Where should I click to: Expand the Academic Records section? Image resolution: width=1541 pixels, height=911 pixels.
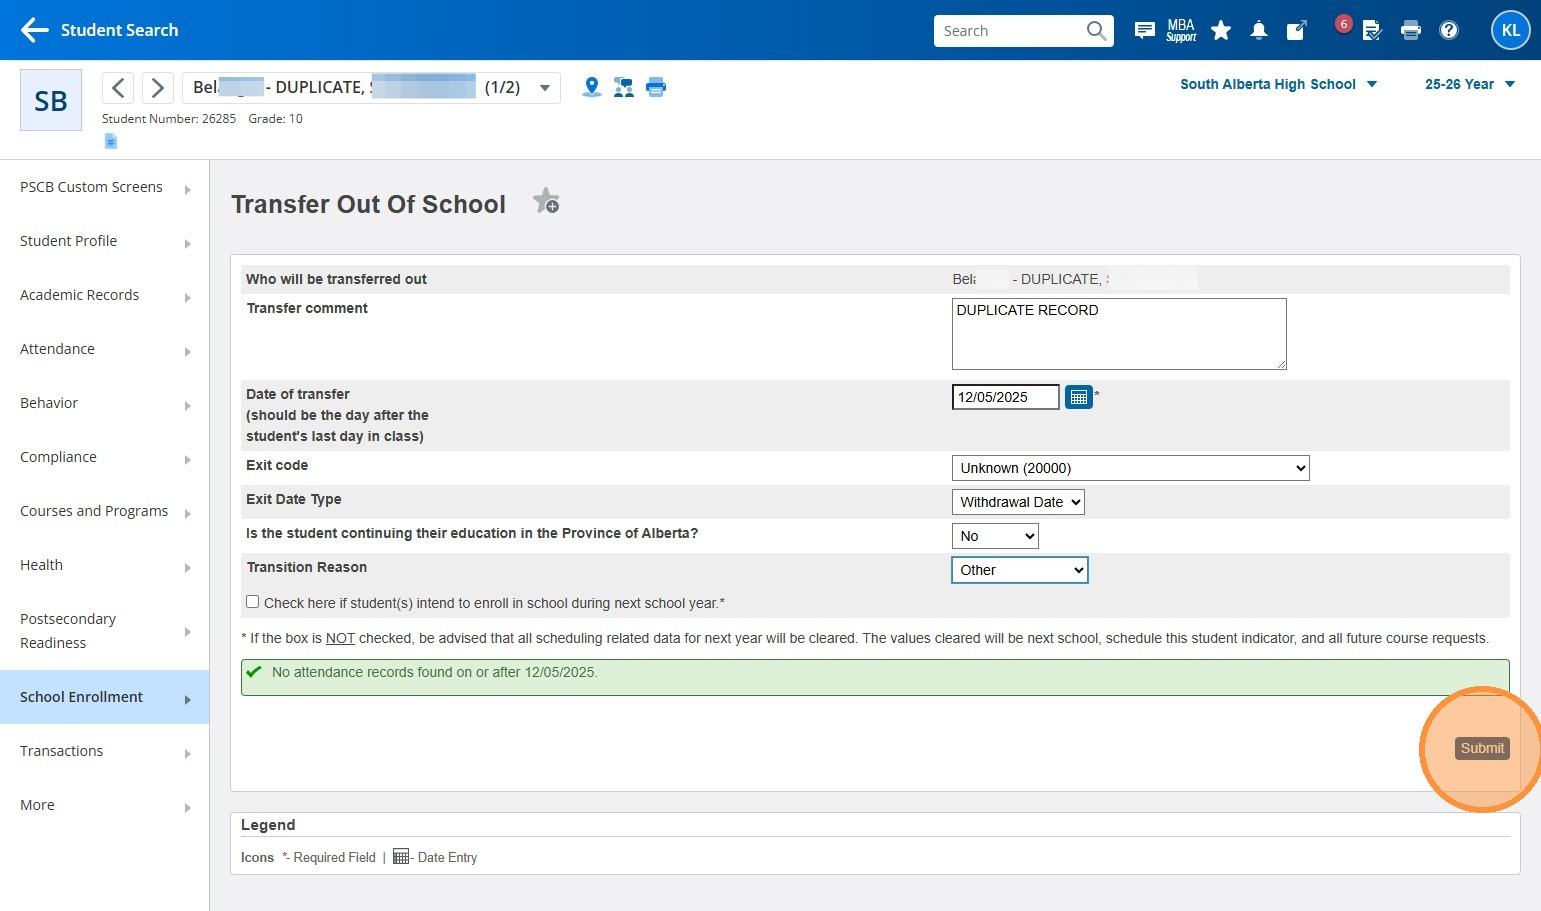(x=104, y=295)
